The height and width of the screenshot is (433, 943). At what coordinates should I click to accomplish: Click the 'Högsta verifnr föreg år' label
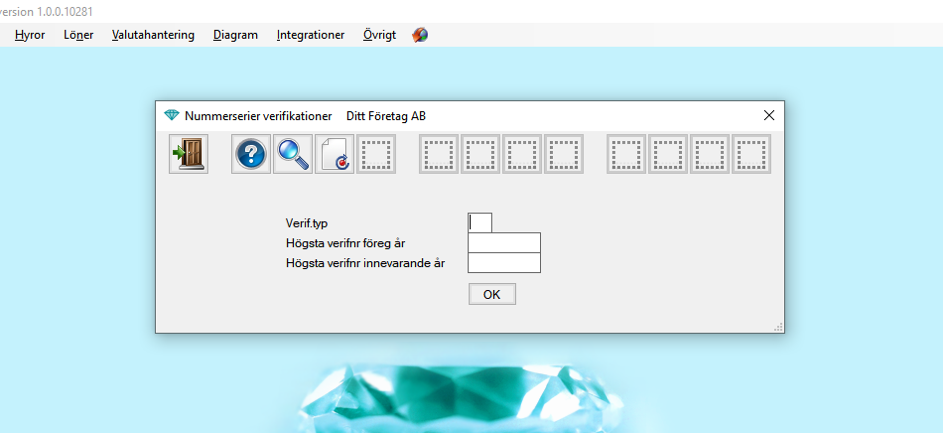[x=346, y=243]
